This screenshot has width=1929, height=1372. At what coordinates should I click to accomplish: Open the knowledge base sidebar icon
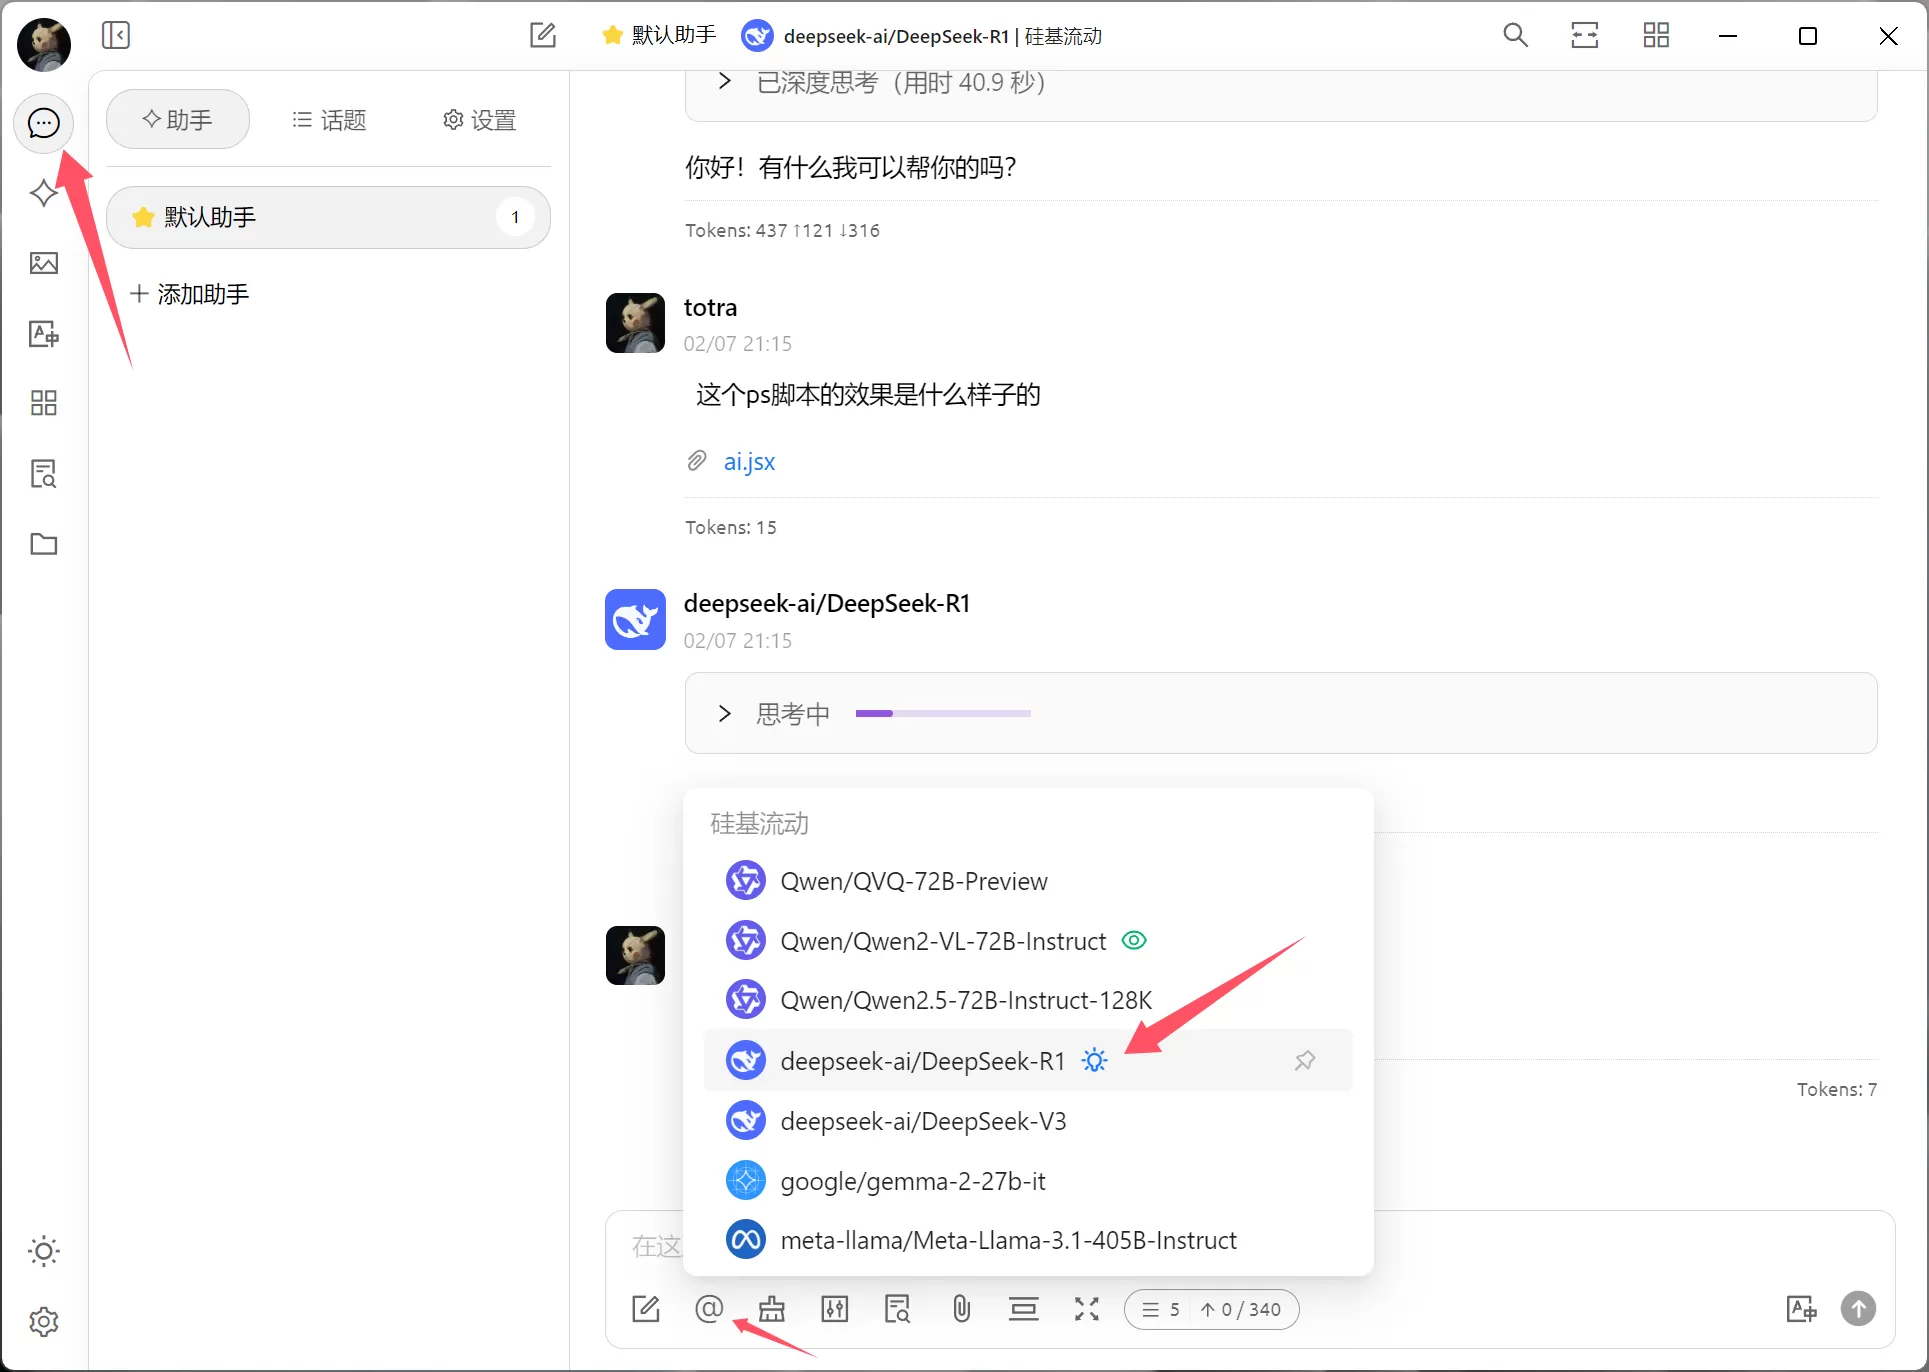click(43, 473)
